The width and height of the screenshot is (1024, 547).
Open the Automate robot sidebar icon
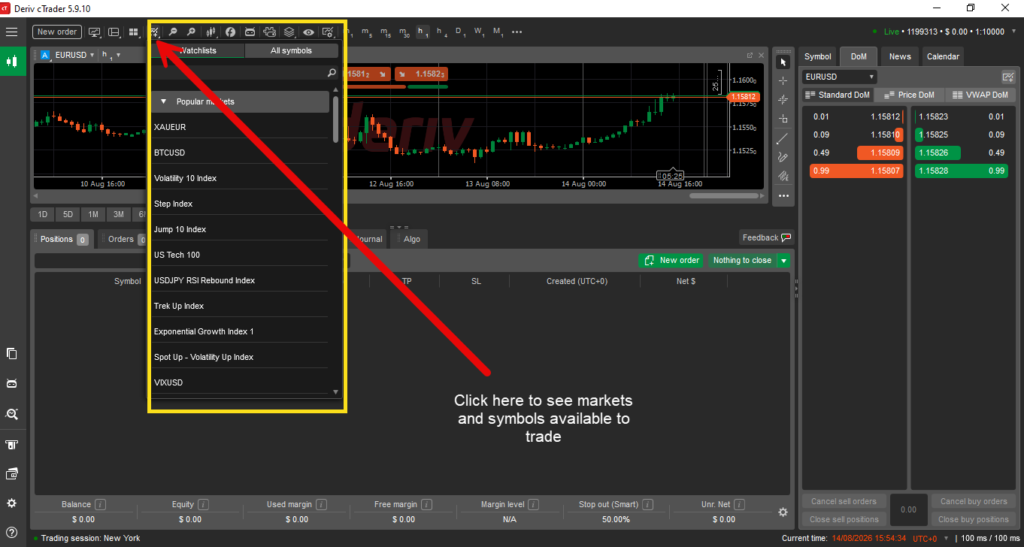(x=11, y=384)
